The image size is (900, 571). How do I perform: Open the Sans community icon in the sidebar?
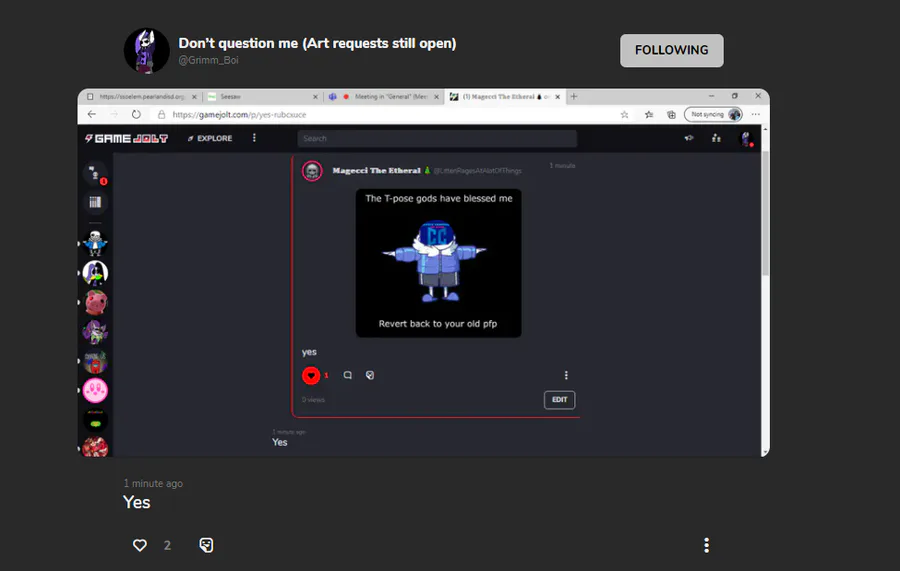[x=95, y=243]
